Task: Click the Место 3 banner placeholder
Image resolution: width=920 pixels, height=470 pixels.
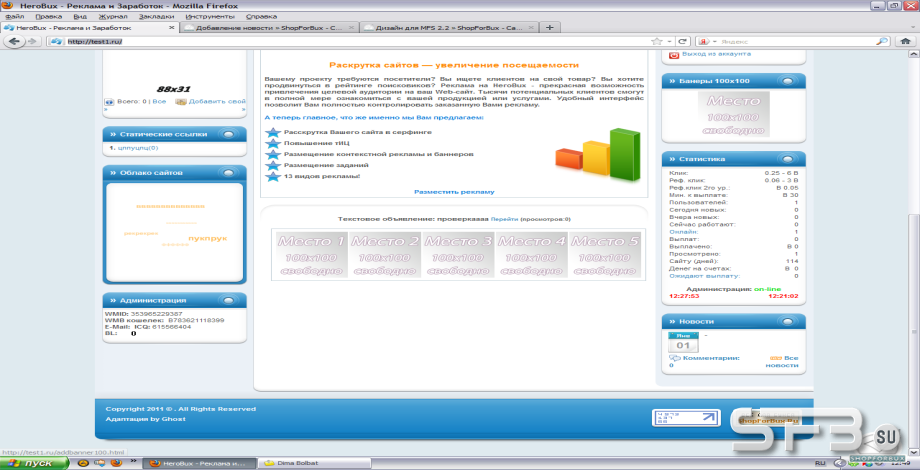Action: point(458,255)
